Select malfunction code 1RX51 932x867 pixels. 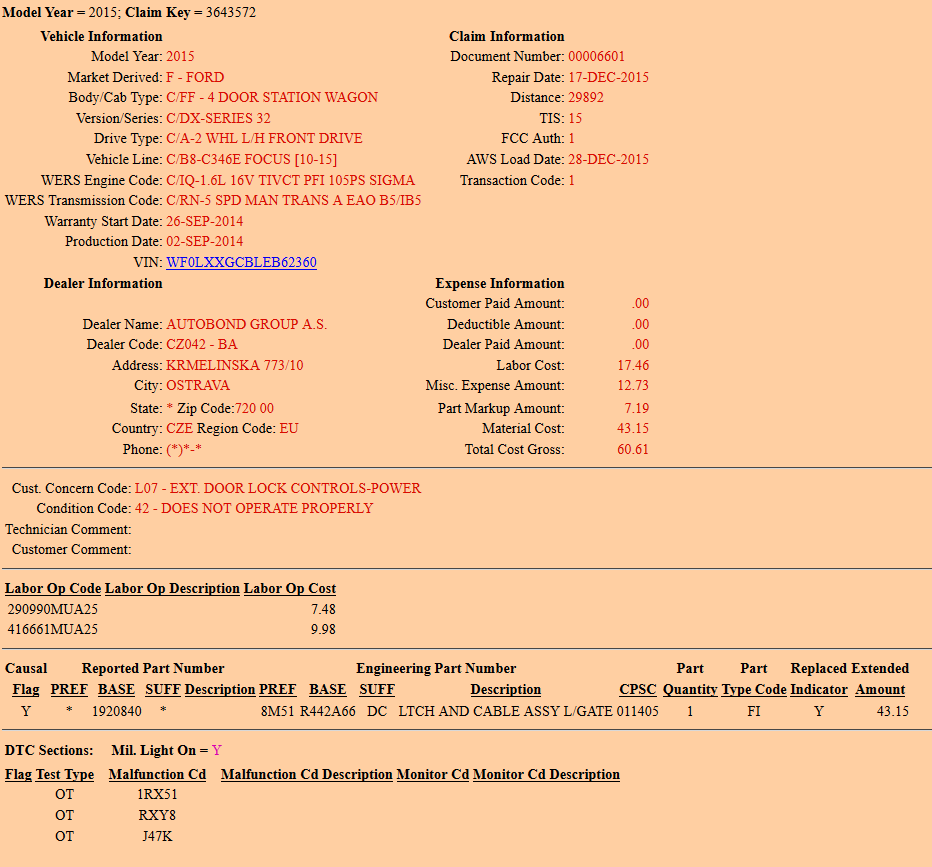(157, 795)
